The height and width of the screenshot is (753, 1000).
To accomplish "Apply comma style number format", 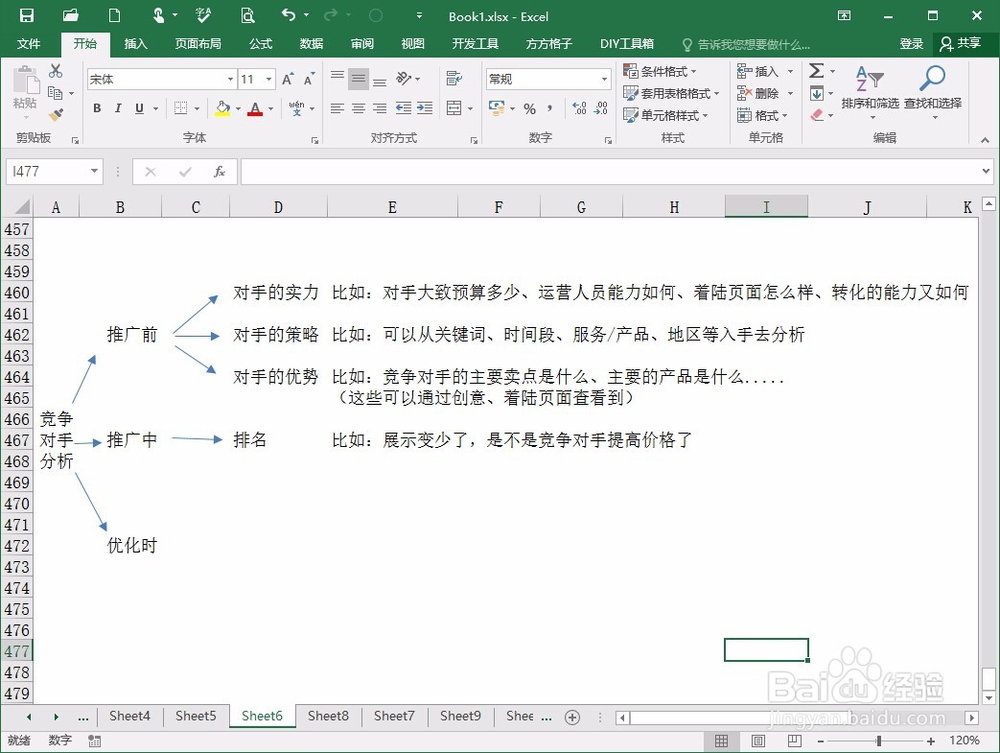I will coord(550,108).
